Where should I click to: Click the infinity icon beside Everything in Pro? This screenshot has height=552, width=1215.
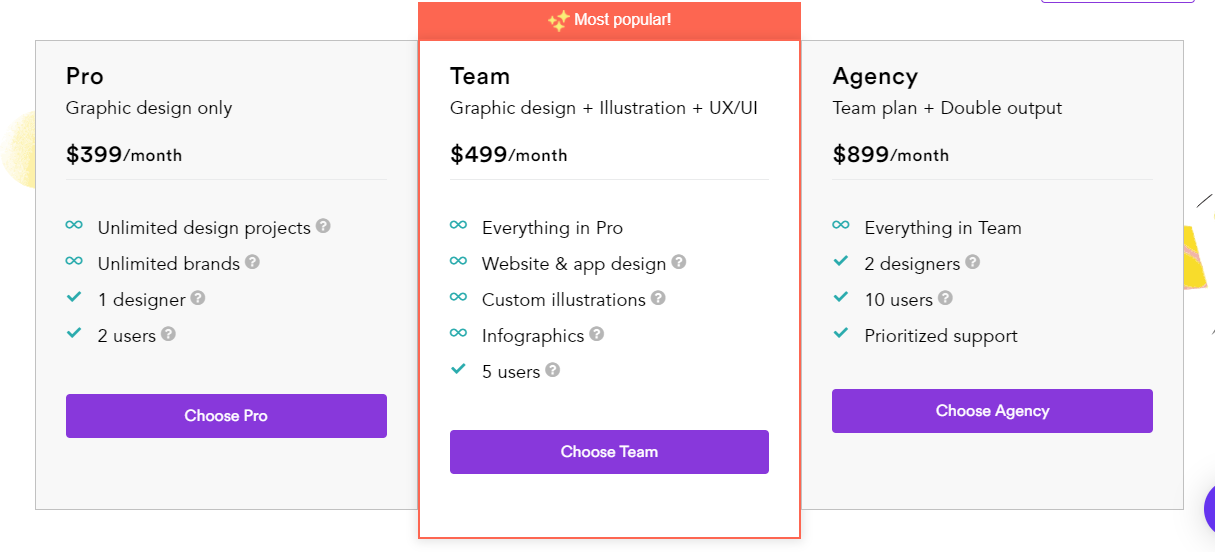[x=458, y=226]
